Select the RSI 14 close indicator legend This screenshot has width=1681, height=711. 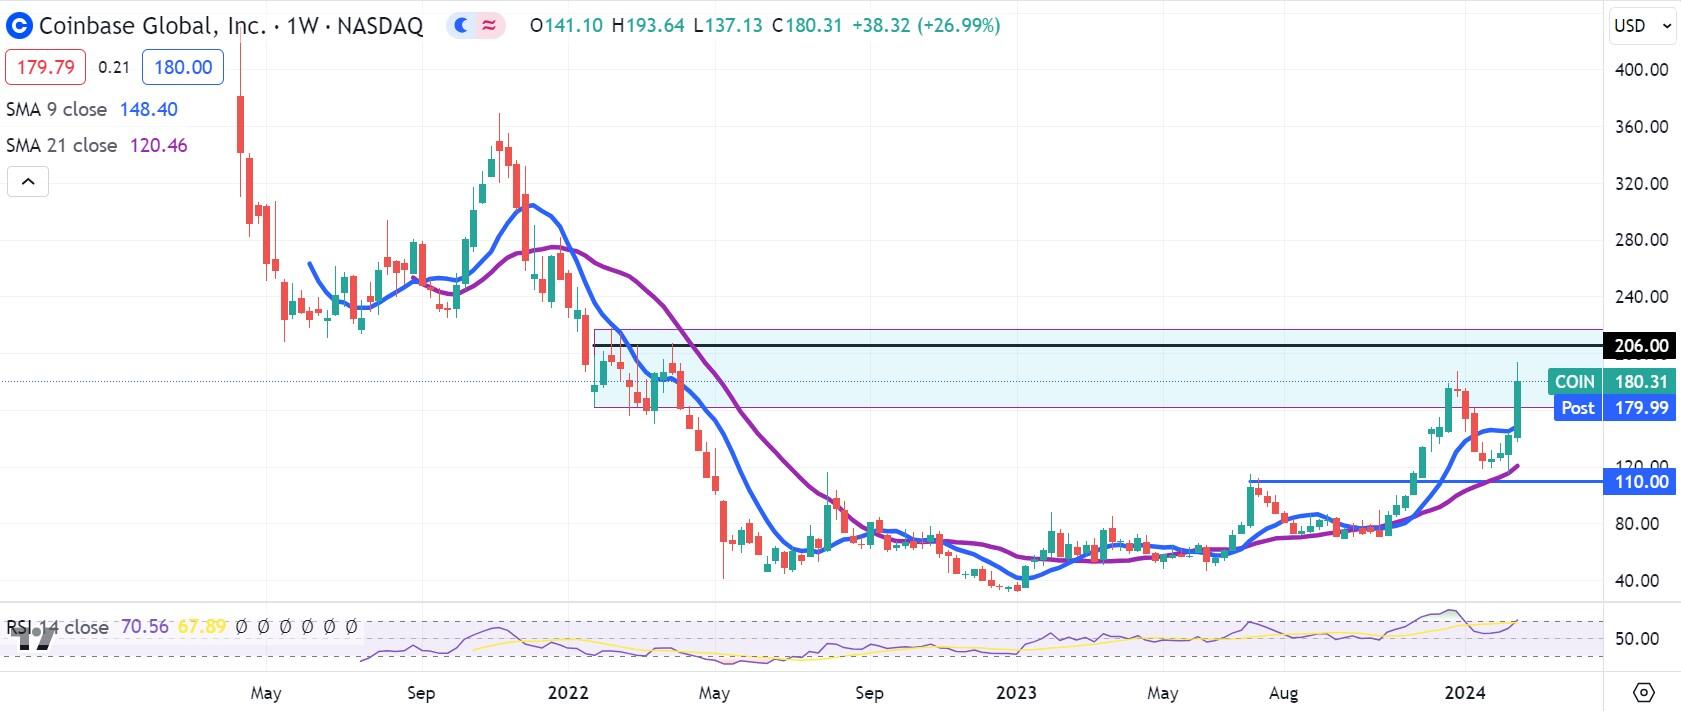58,627
